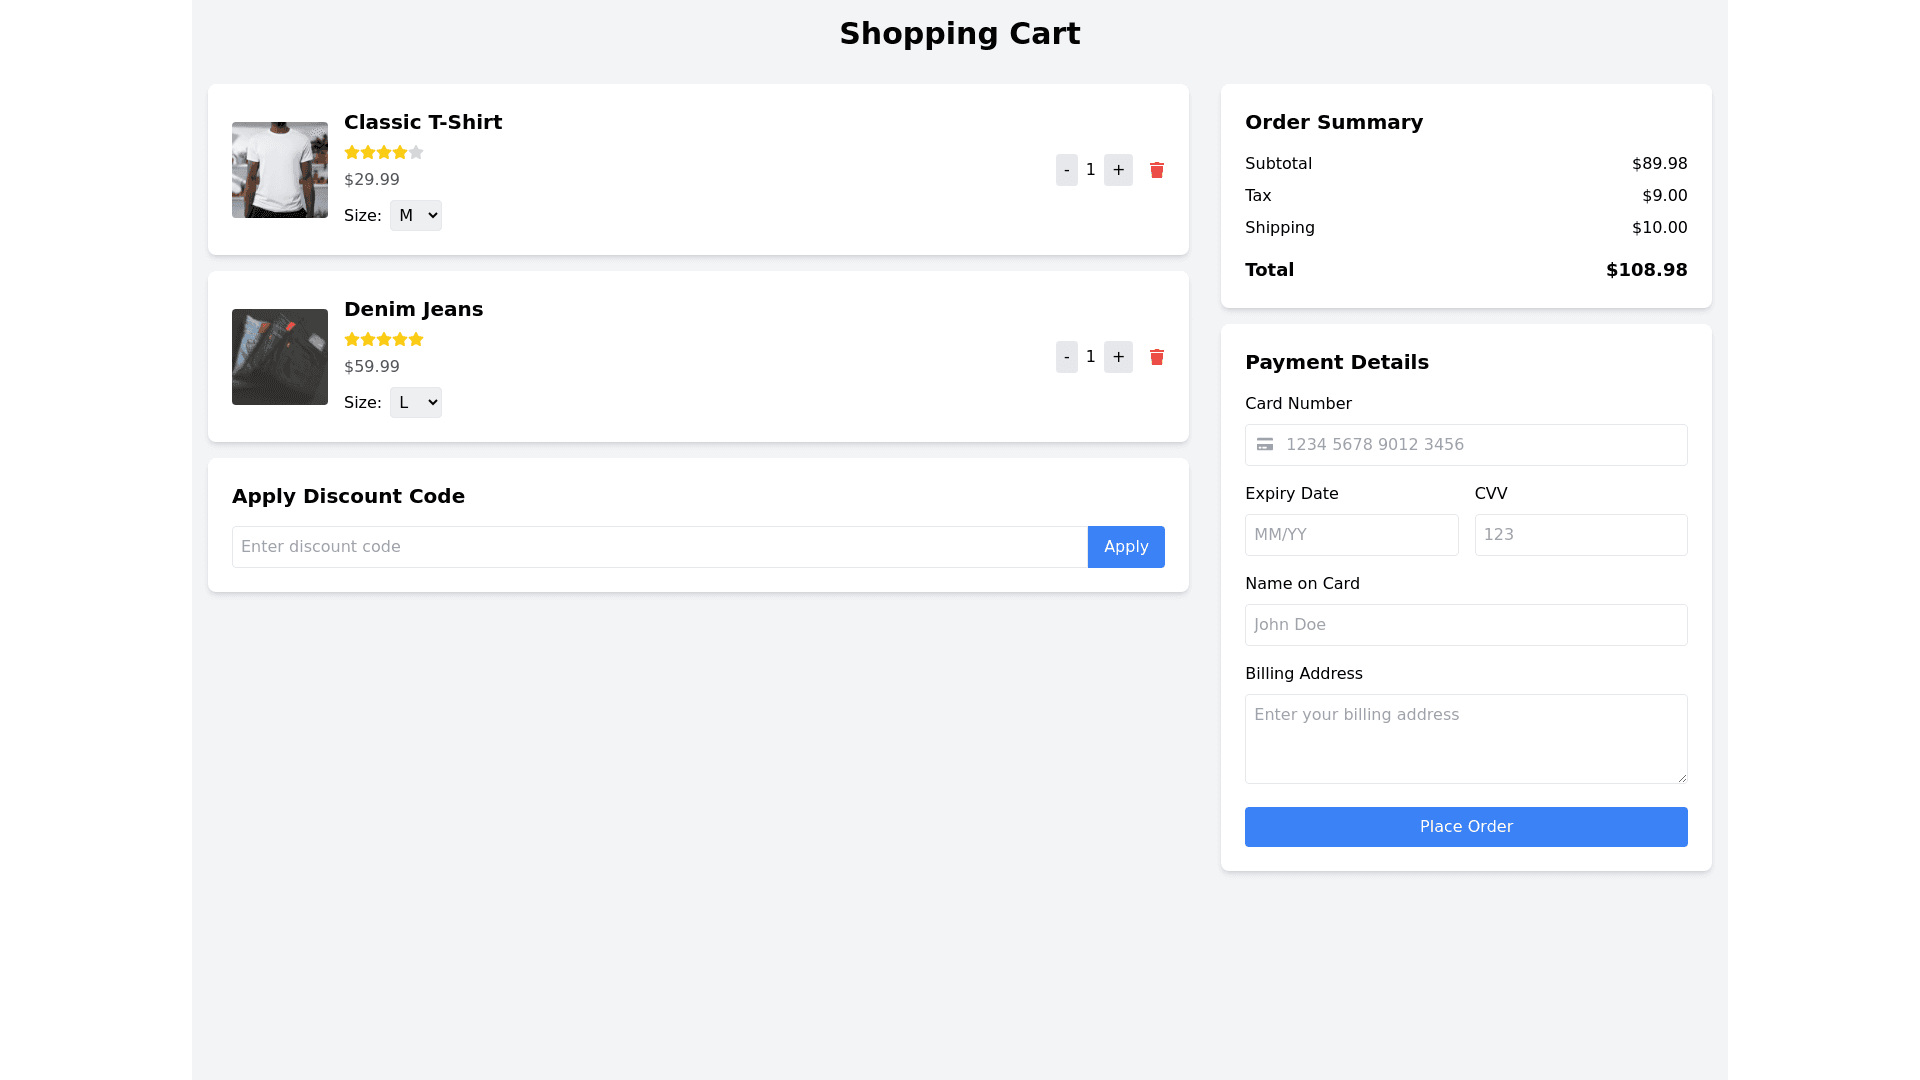This screenshot has height=1080, width=1920.
Task: Open the T-Shirt size dropdown
Action: tap(415, 216)
